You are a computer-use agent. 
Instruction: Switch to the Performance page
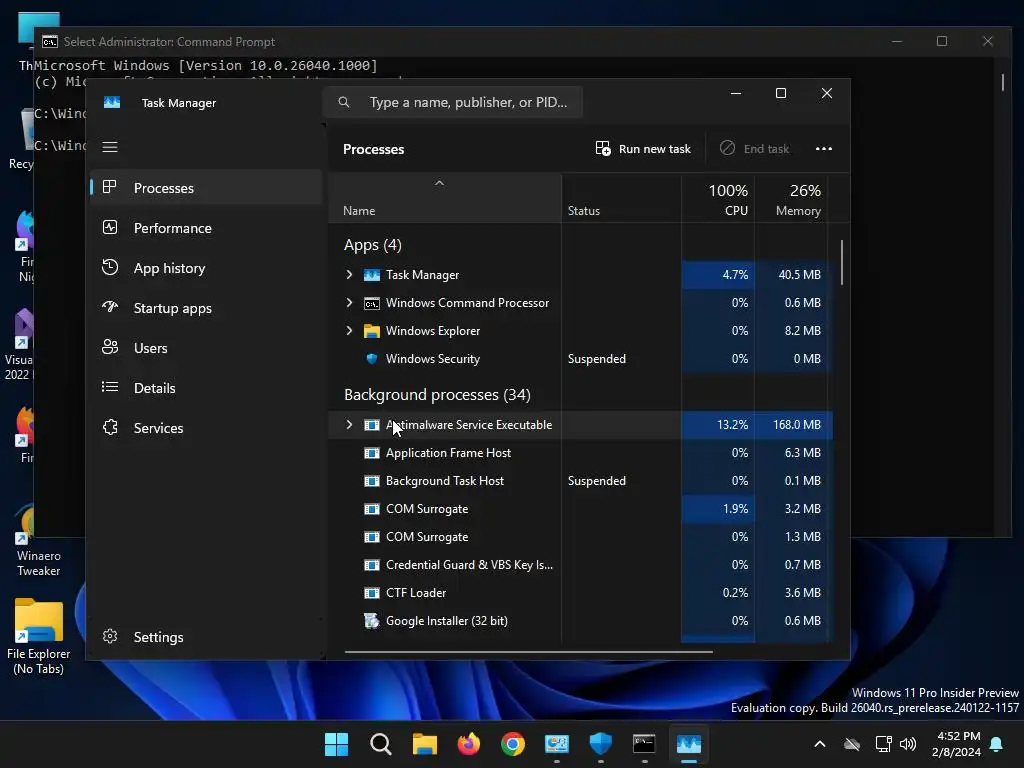pyautogui.click(x=206, y=228)
